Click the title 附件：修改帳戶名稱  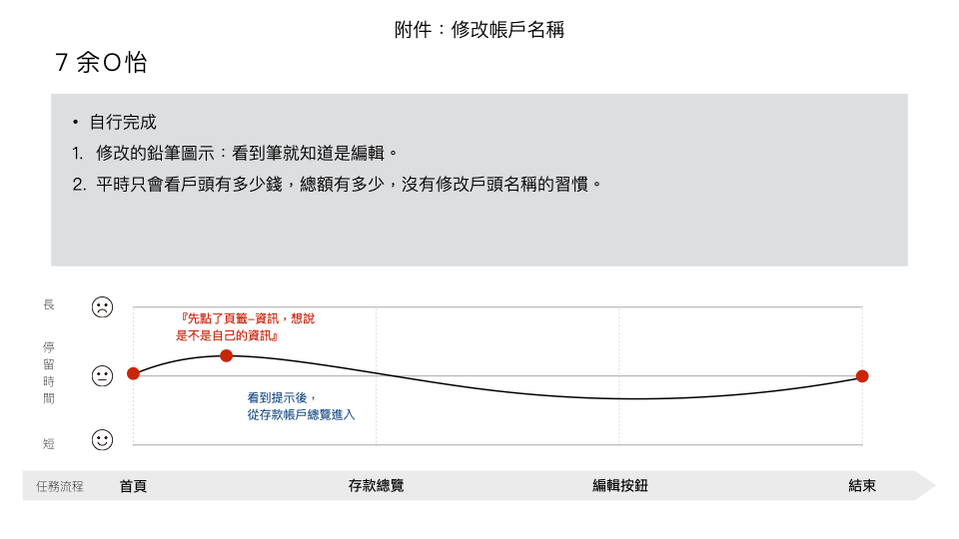pos(479,29)
